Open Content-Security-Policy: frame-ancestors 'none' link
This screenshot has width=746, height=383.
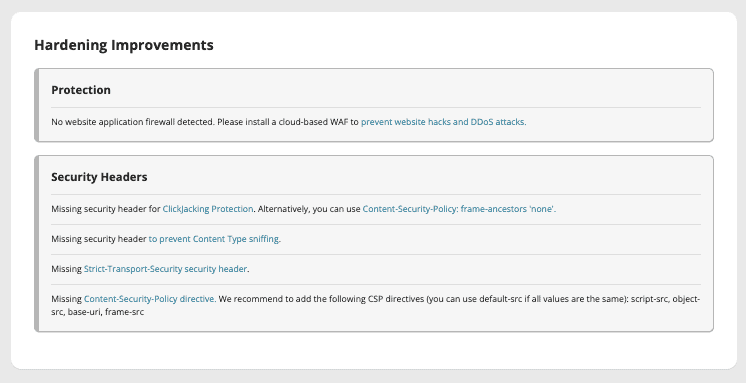pos(459,209)
